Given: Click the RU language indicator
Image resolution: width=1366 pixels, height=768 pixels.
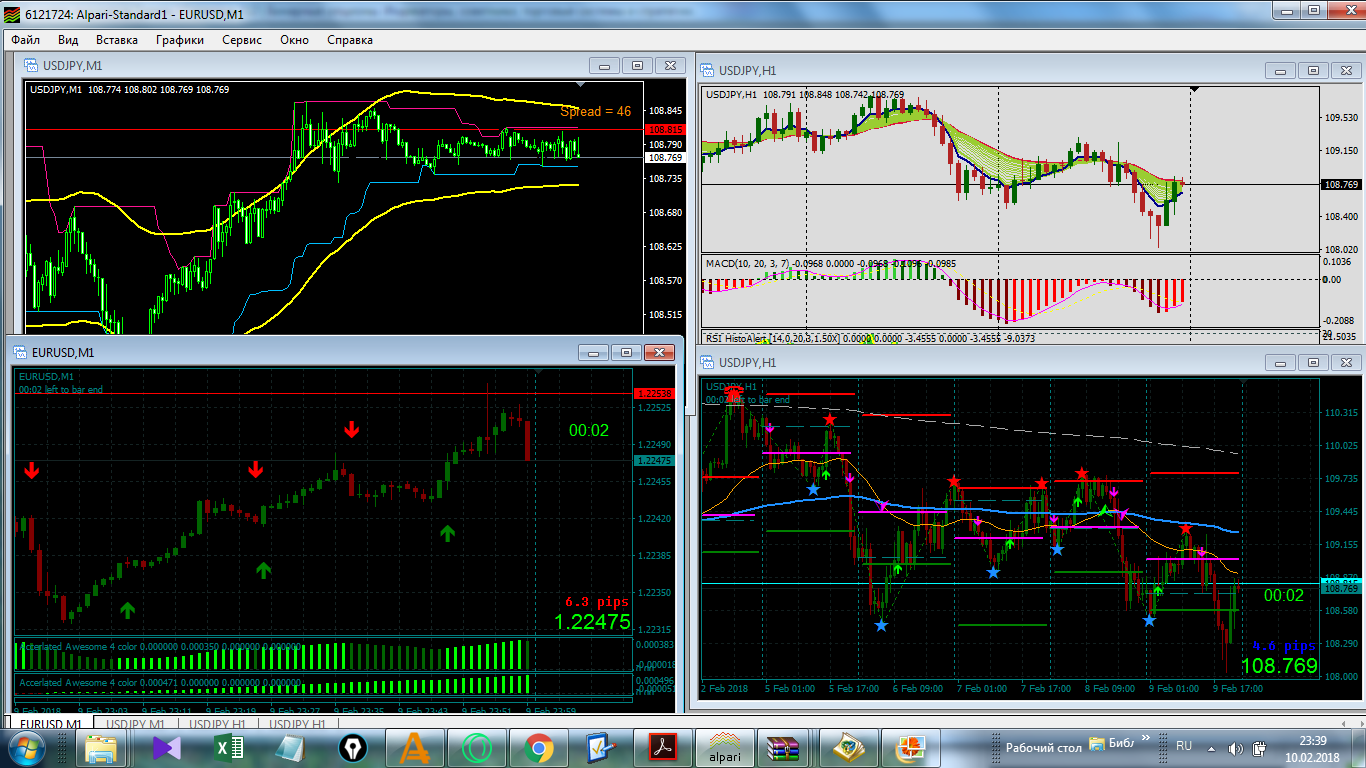Looking at the screenshot, I should point(1184,746).
